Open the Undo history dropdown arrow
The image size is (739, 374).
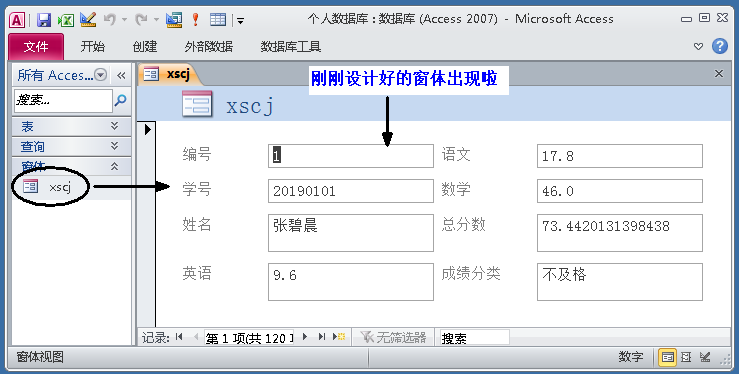coord(124,20)
